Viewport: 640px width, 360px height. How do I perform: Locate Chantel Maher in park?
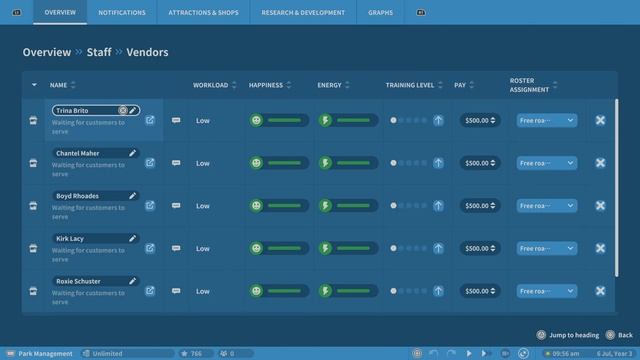pyautogui.click(x=150, y=163)
